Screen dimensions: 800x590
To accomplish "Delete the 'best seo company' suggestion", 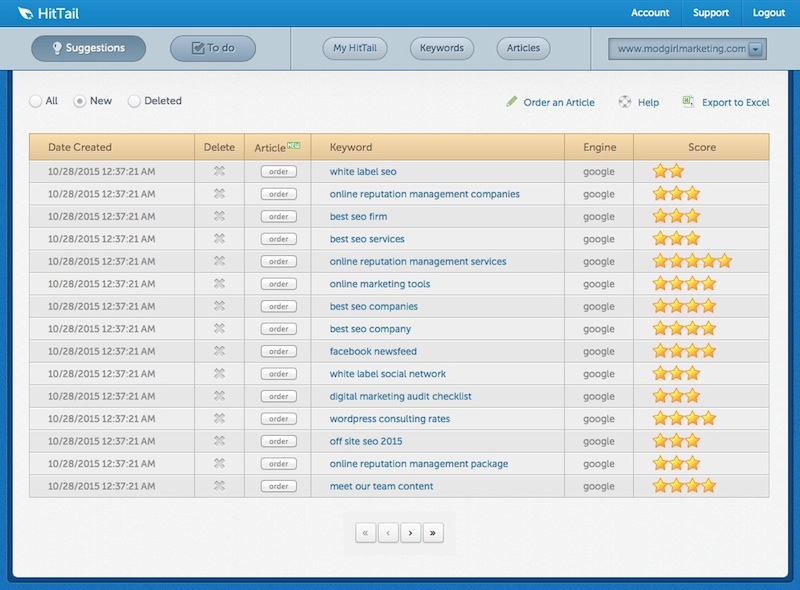I will (x=219, y=328).
